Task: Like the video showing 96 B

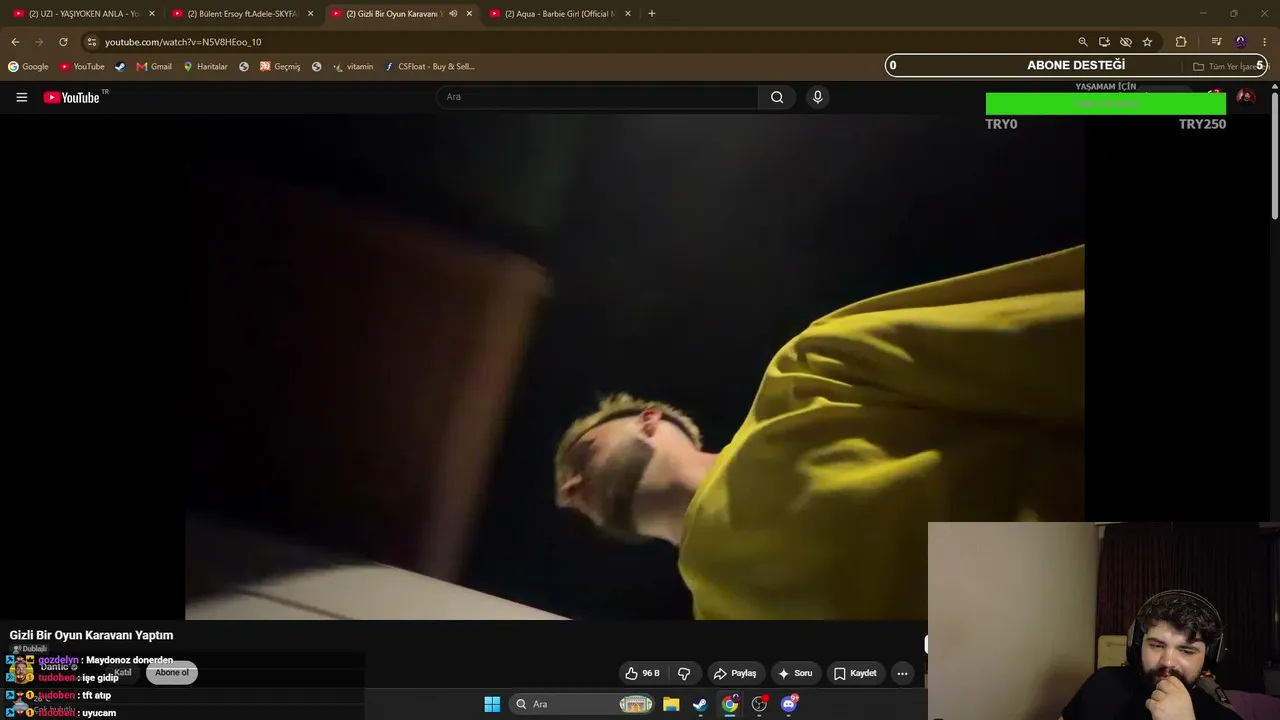Action: tap(642, 673)
